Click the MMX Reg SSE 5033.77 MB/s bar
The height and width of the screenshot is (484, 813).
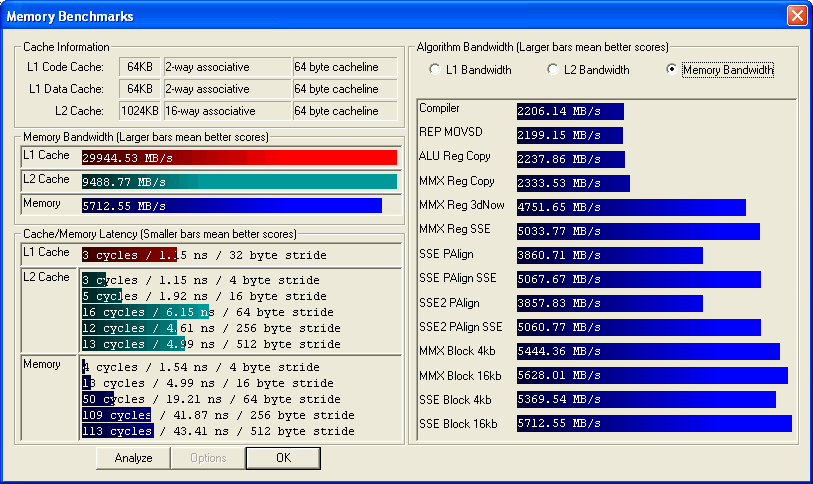(638, 231)
